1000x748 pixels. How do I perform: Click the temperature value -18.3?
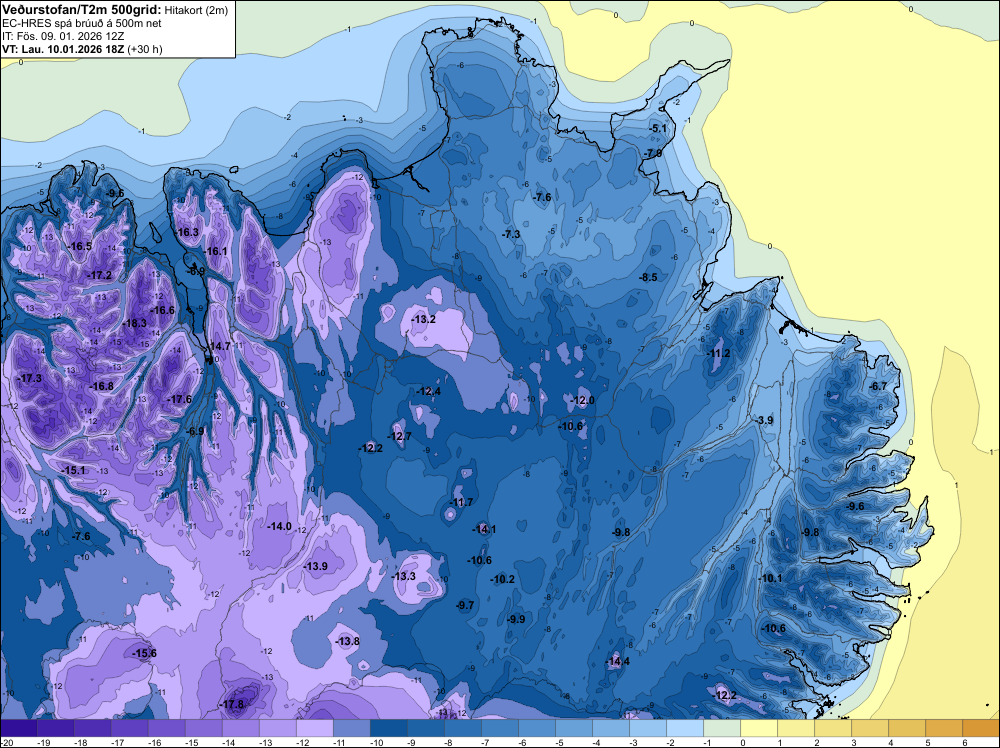pos(134,323)
